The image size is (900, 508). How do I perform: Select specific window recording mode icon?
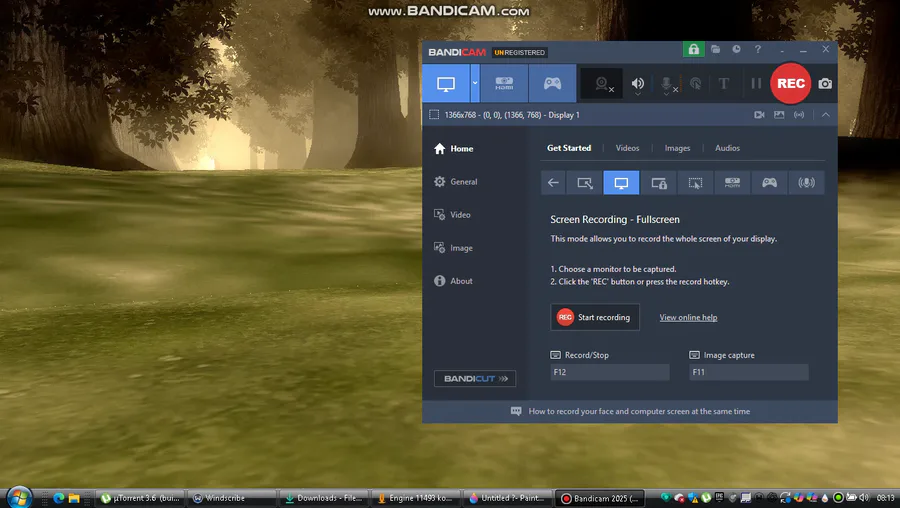(x=658, y=183)
